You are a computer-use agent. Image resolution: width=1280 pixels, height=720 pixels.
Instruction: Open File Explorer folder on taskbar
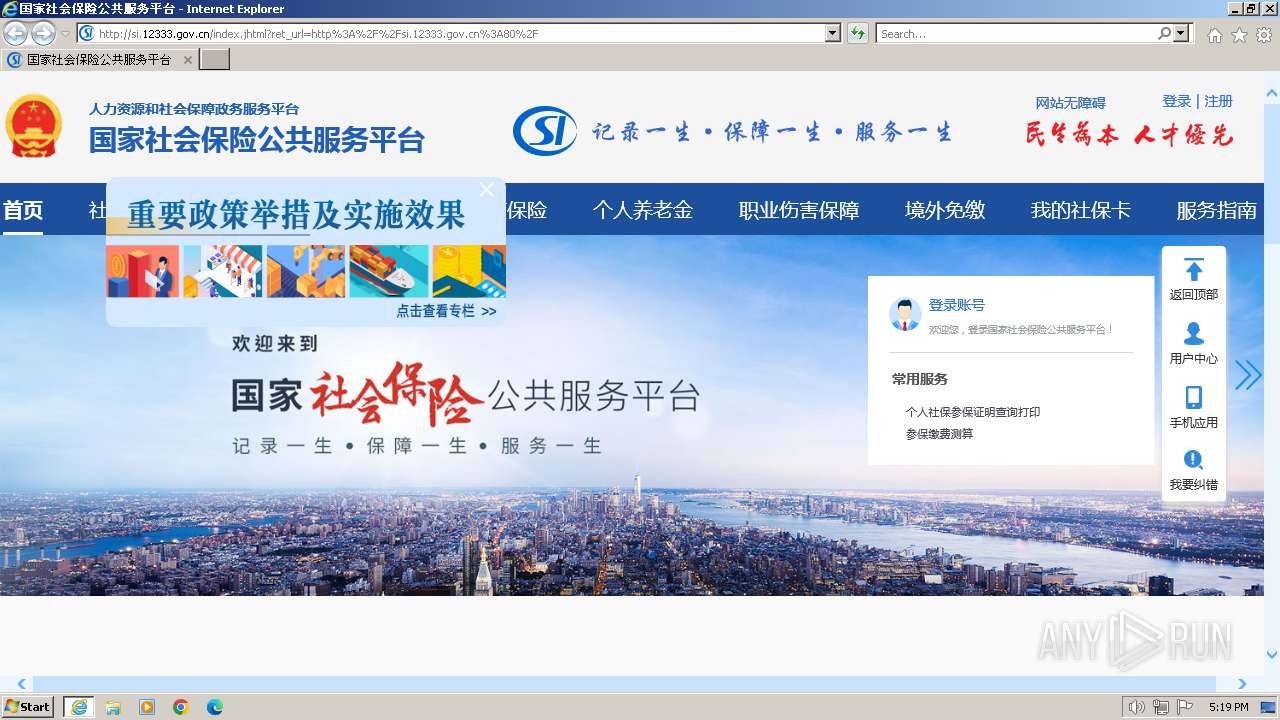tap(113, 707)
